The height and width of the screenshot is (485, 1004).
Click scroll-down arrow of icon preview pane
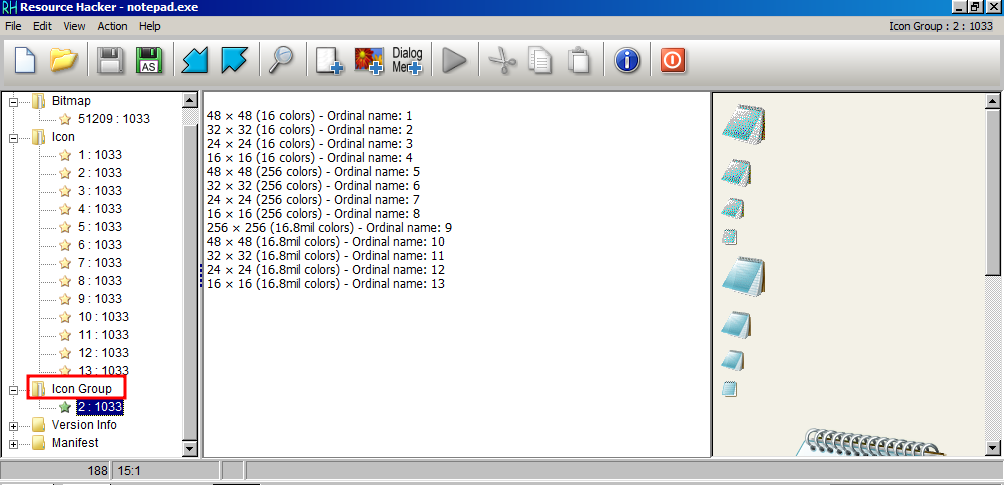[x=993, y=448]
